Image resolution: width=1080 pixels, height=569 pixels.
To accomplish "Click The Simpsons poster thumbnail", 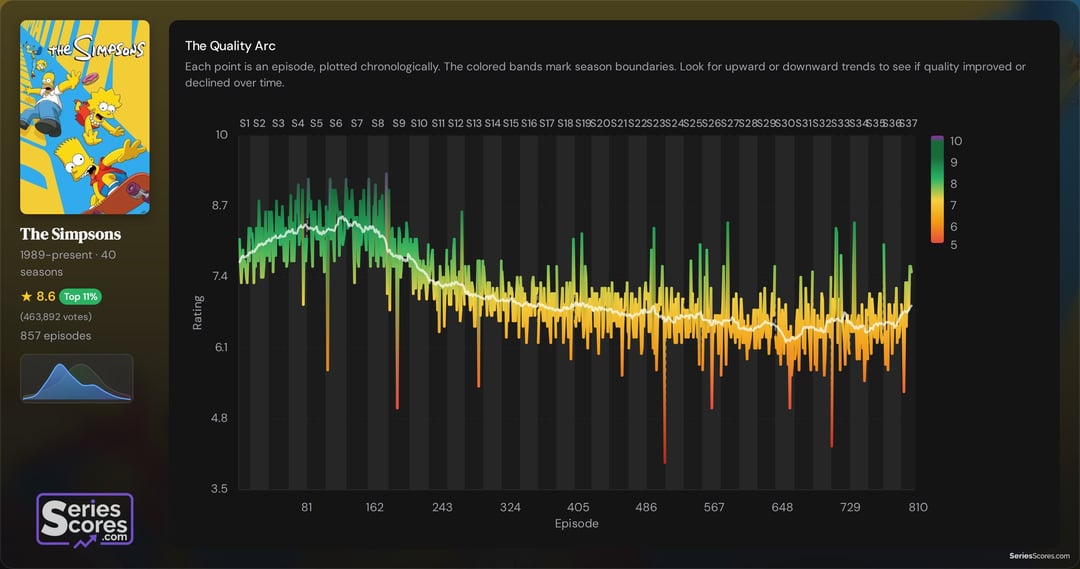I will coord(85,117).
